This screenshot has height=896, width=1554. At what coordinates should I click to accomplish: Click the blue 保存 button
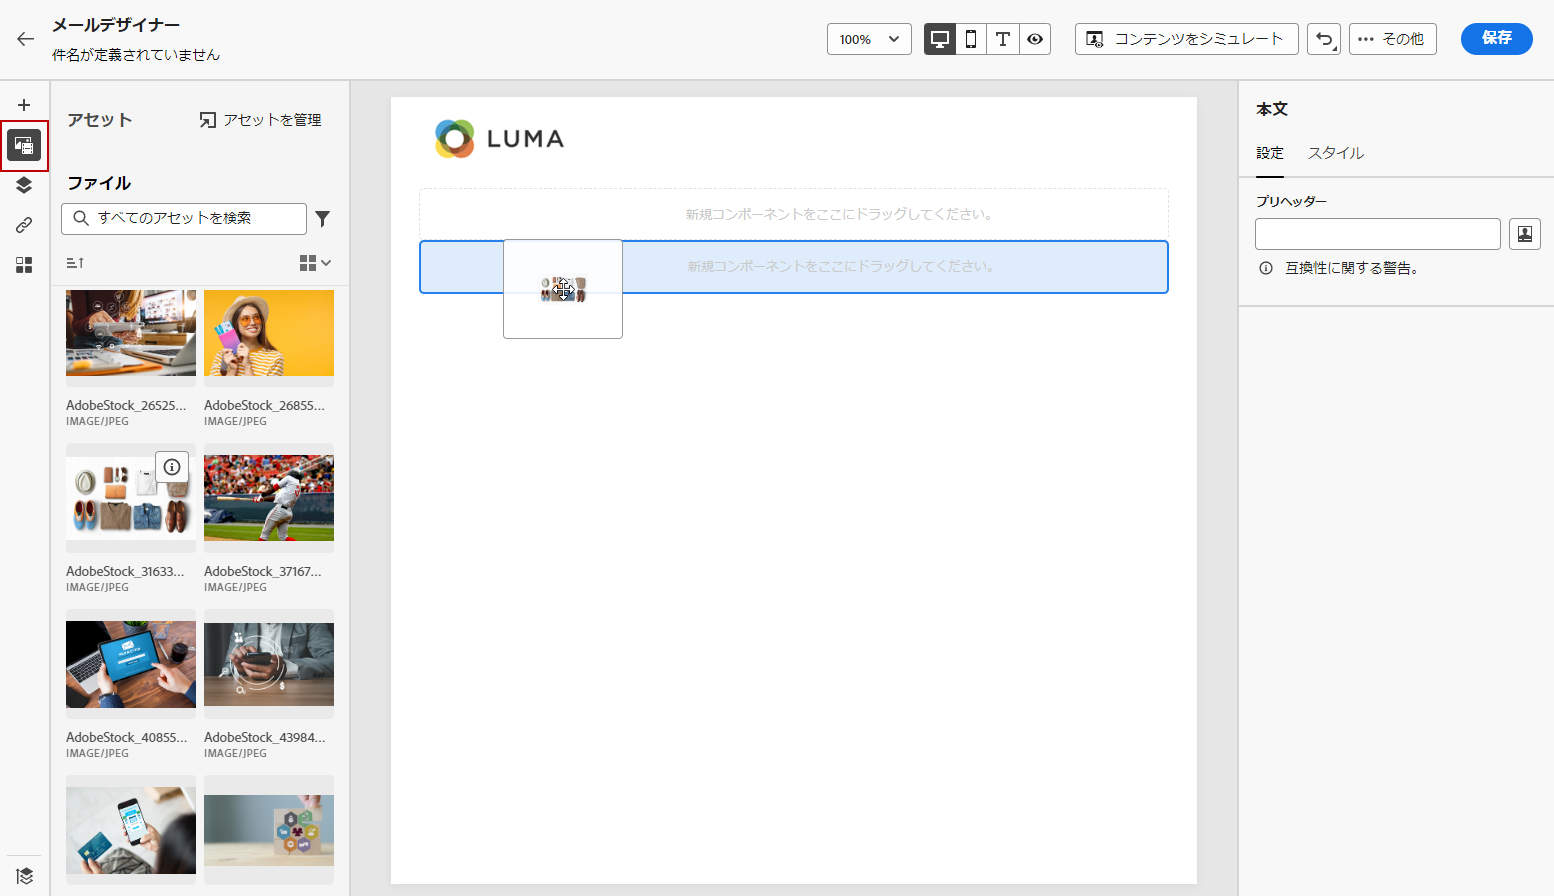coord(1496,38)
